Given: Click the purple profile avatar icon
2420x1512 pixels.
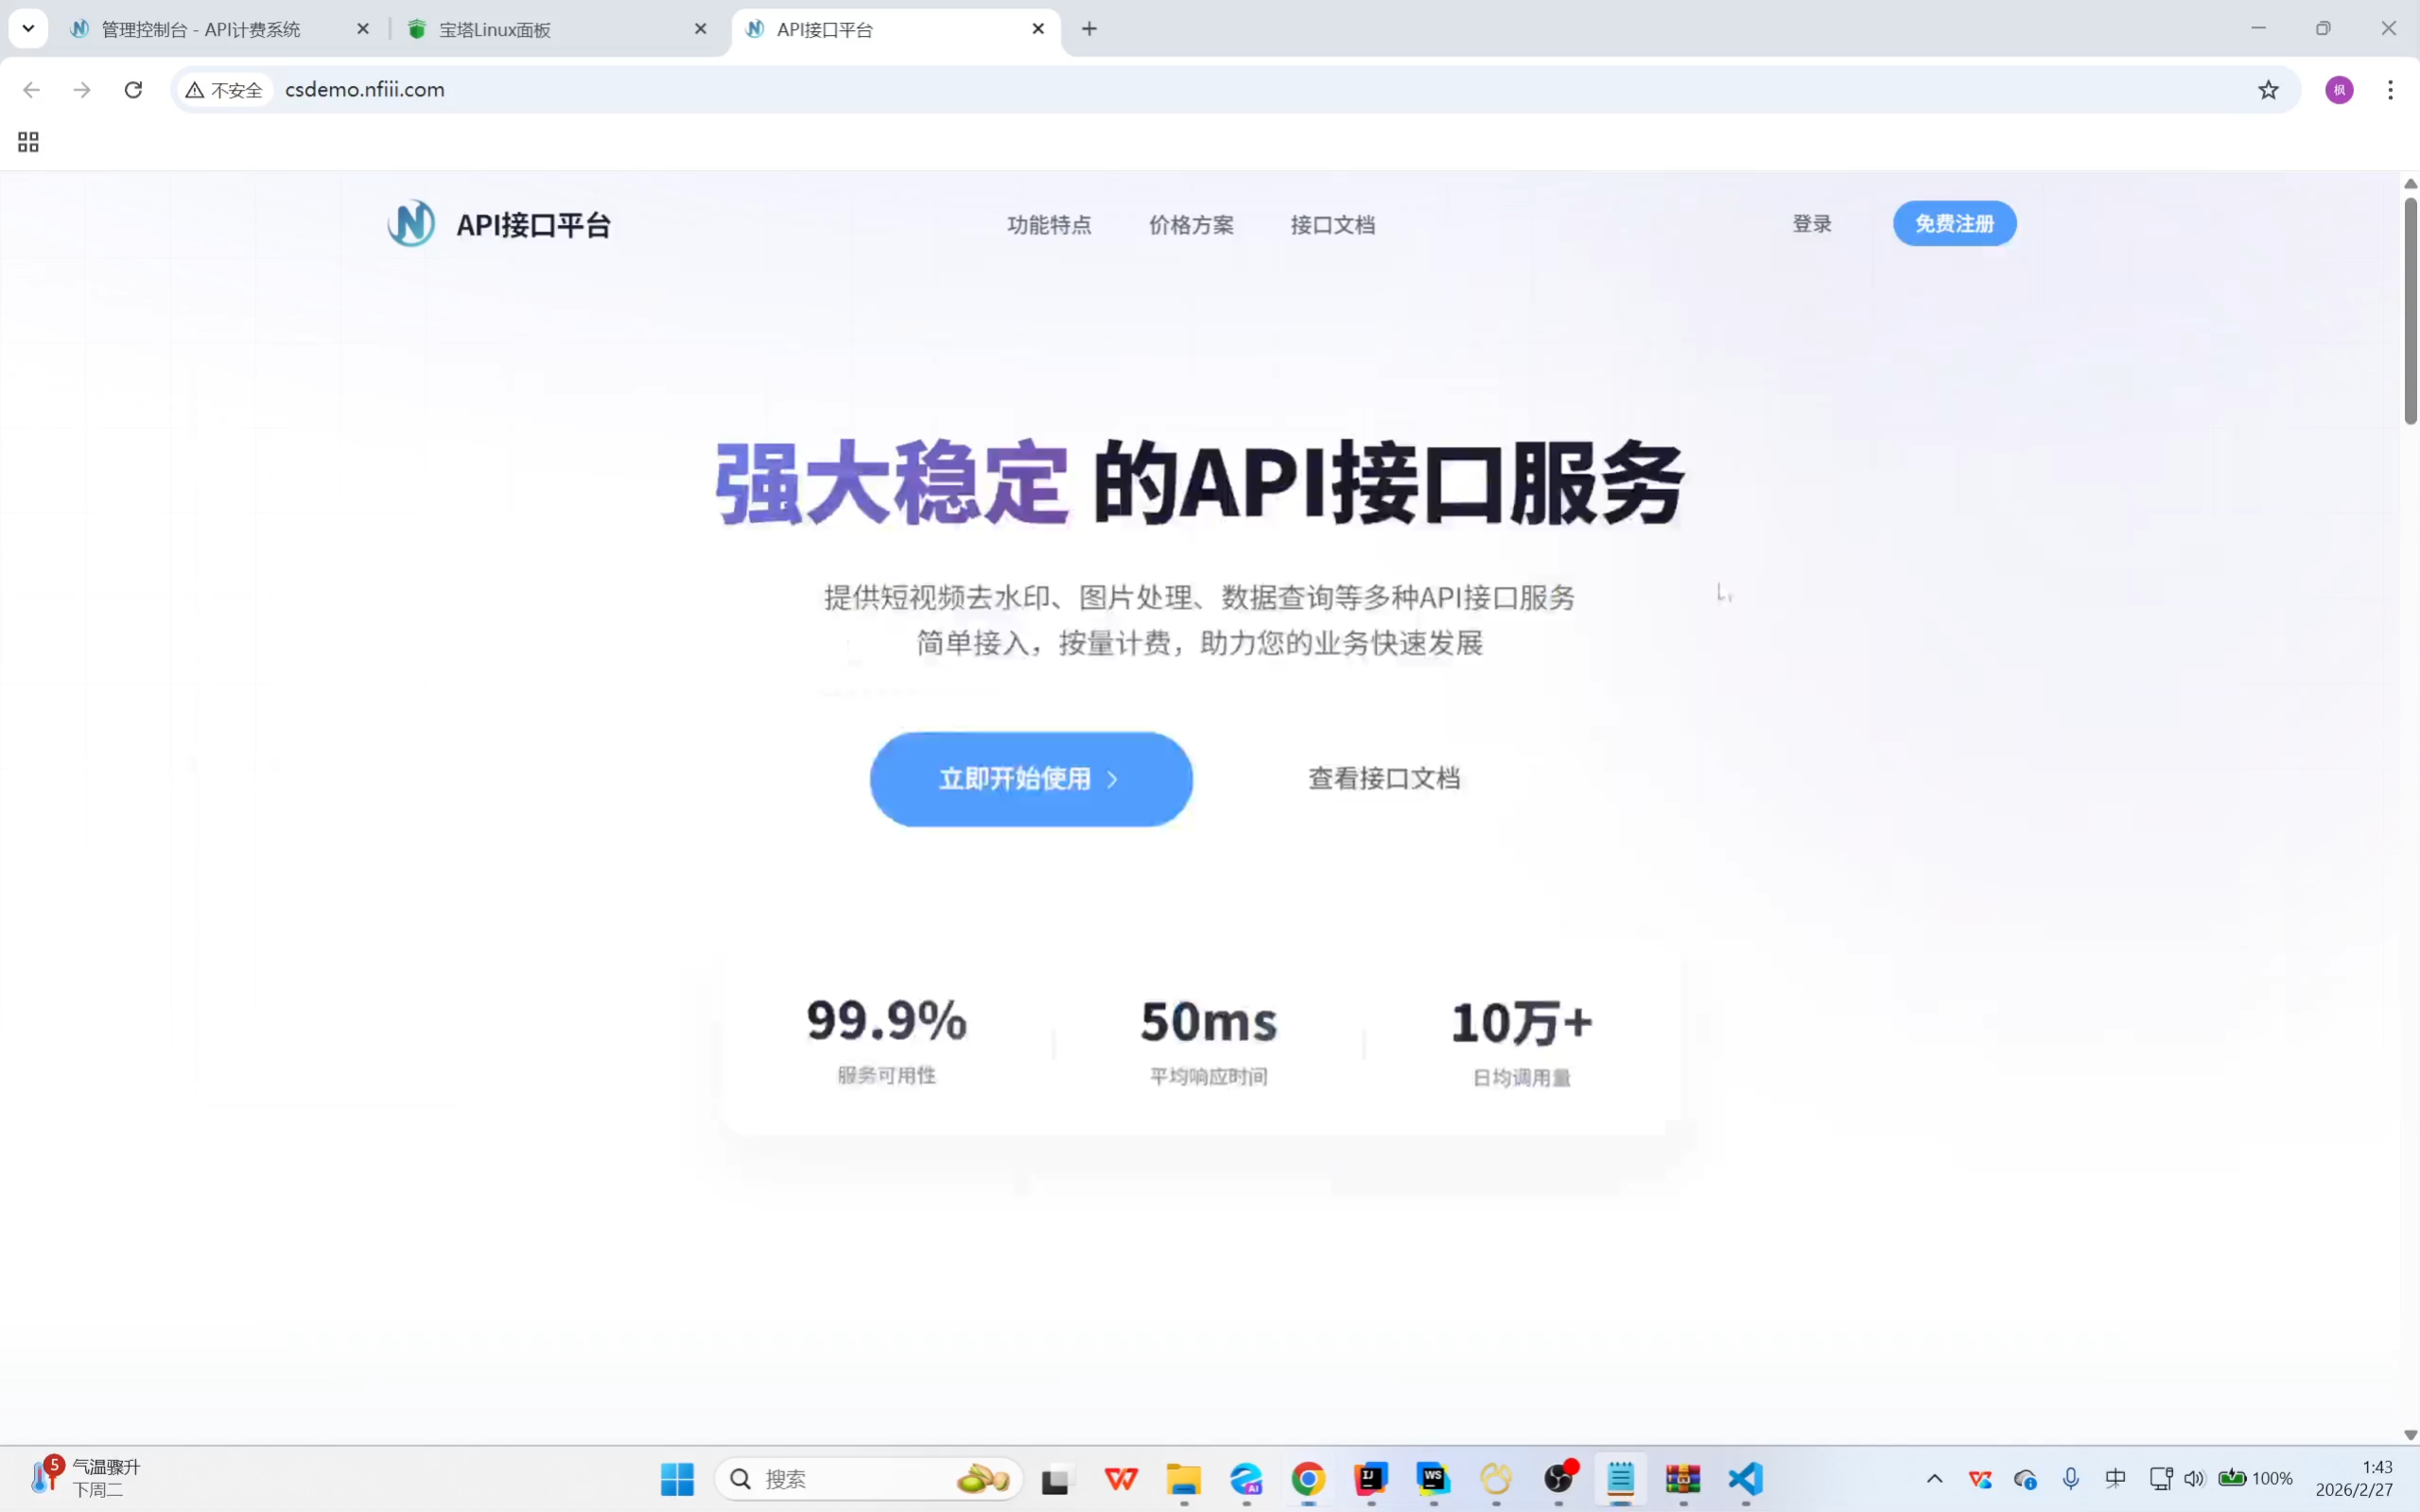Looking at the screenshot, I should tap(2339, 90).
